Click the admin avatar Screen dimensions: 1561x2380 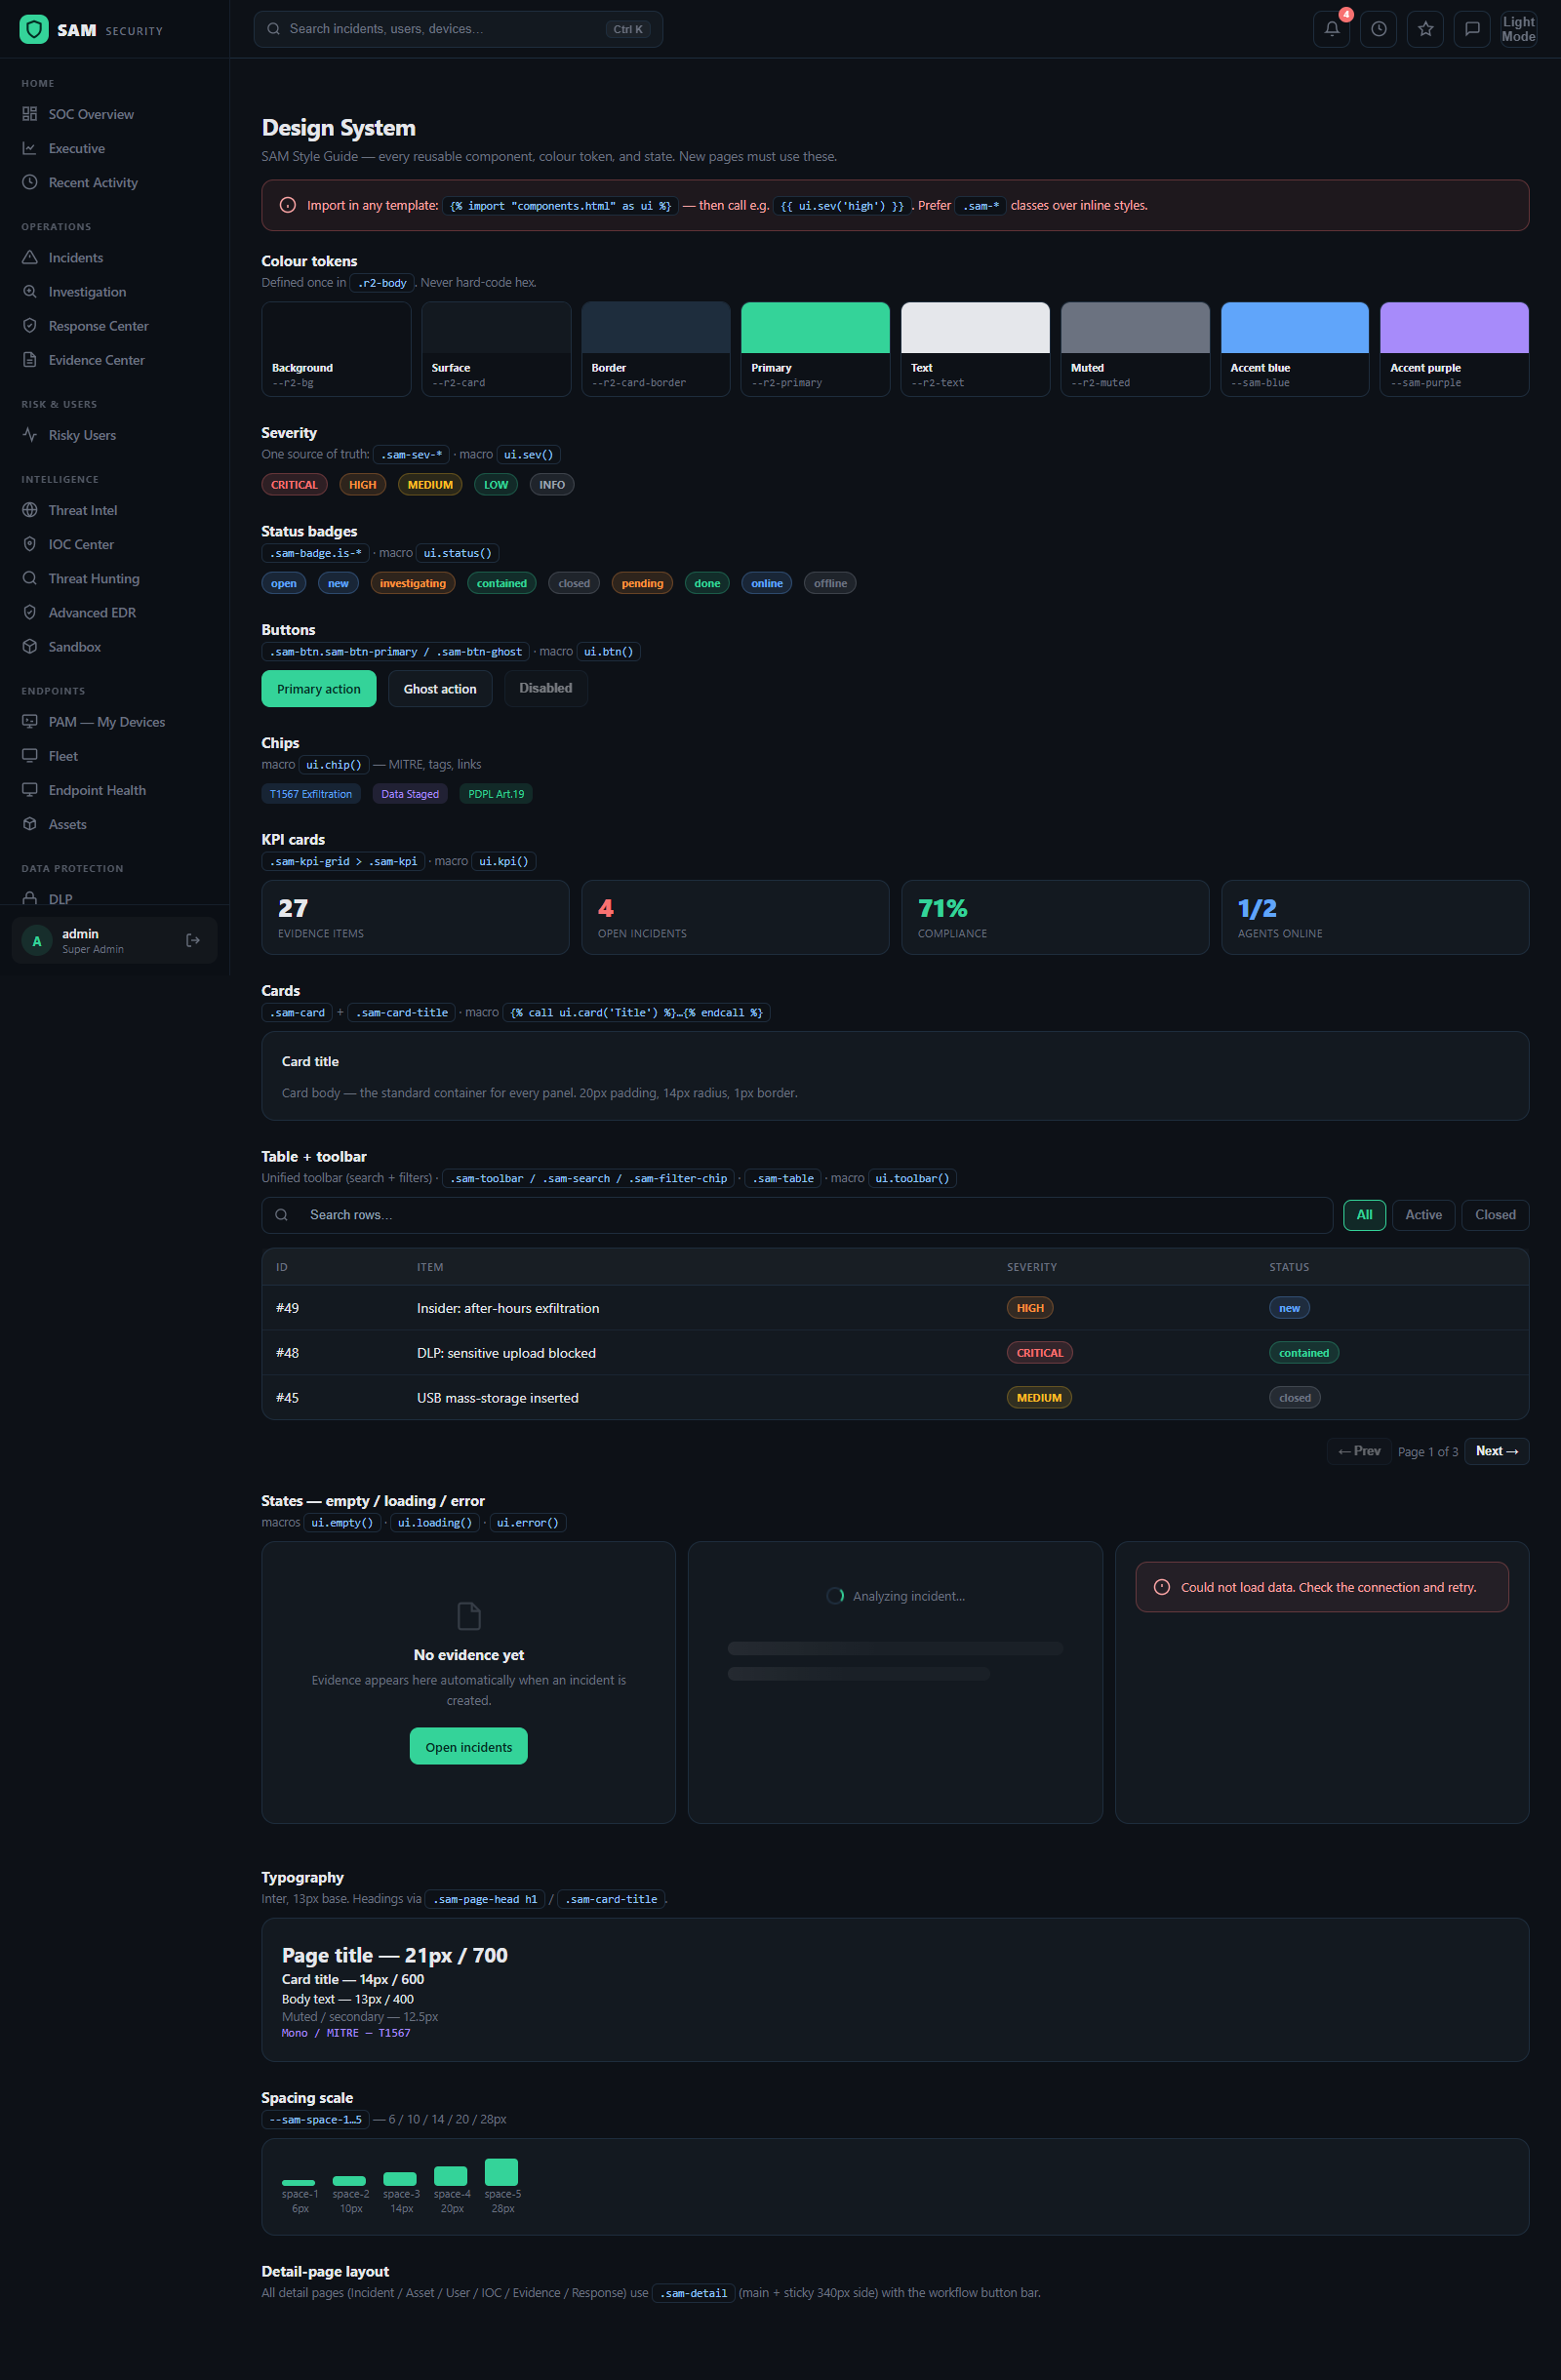[x=37, y=941]
